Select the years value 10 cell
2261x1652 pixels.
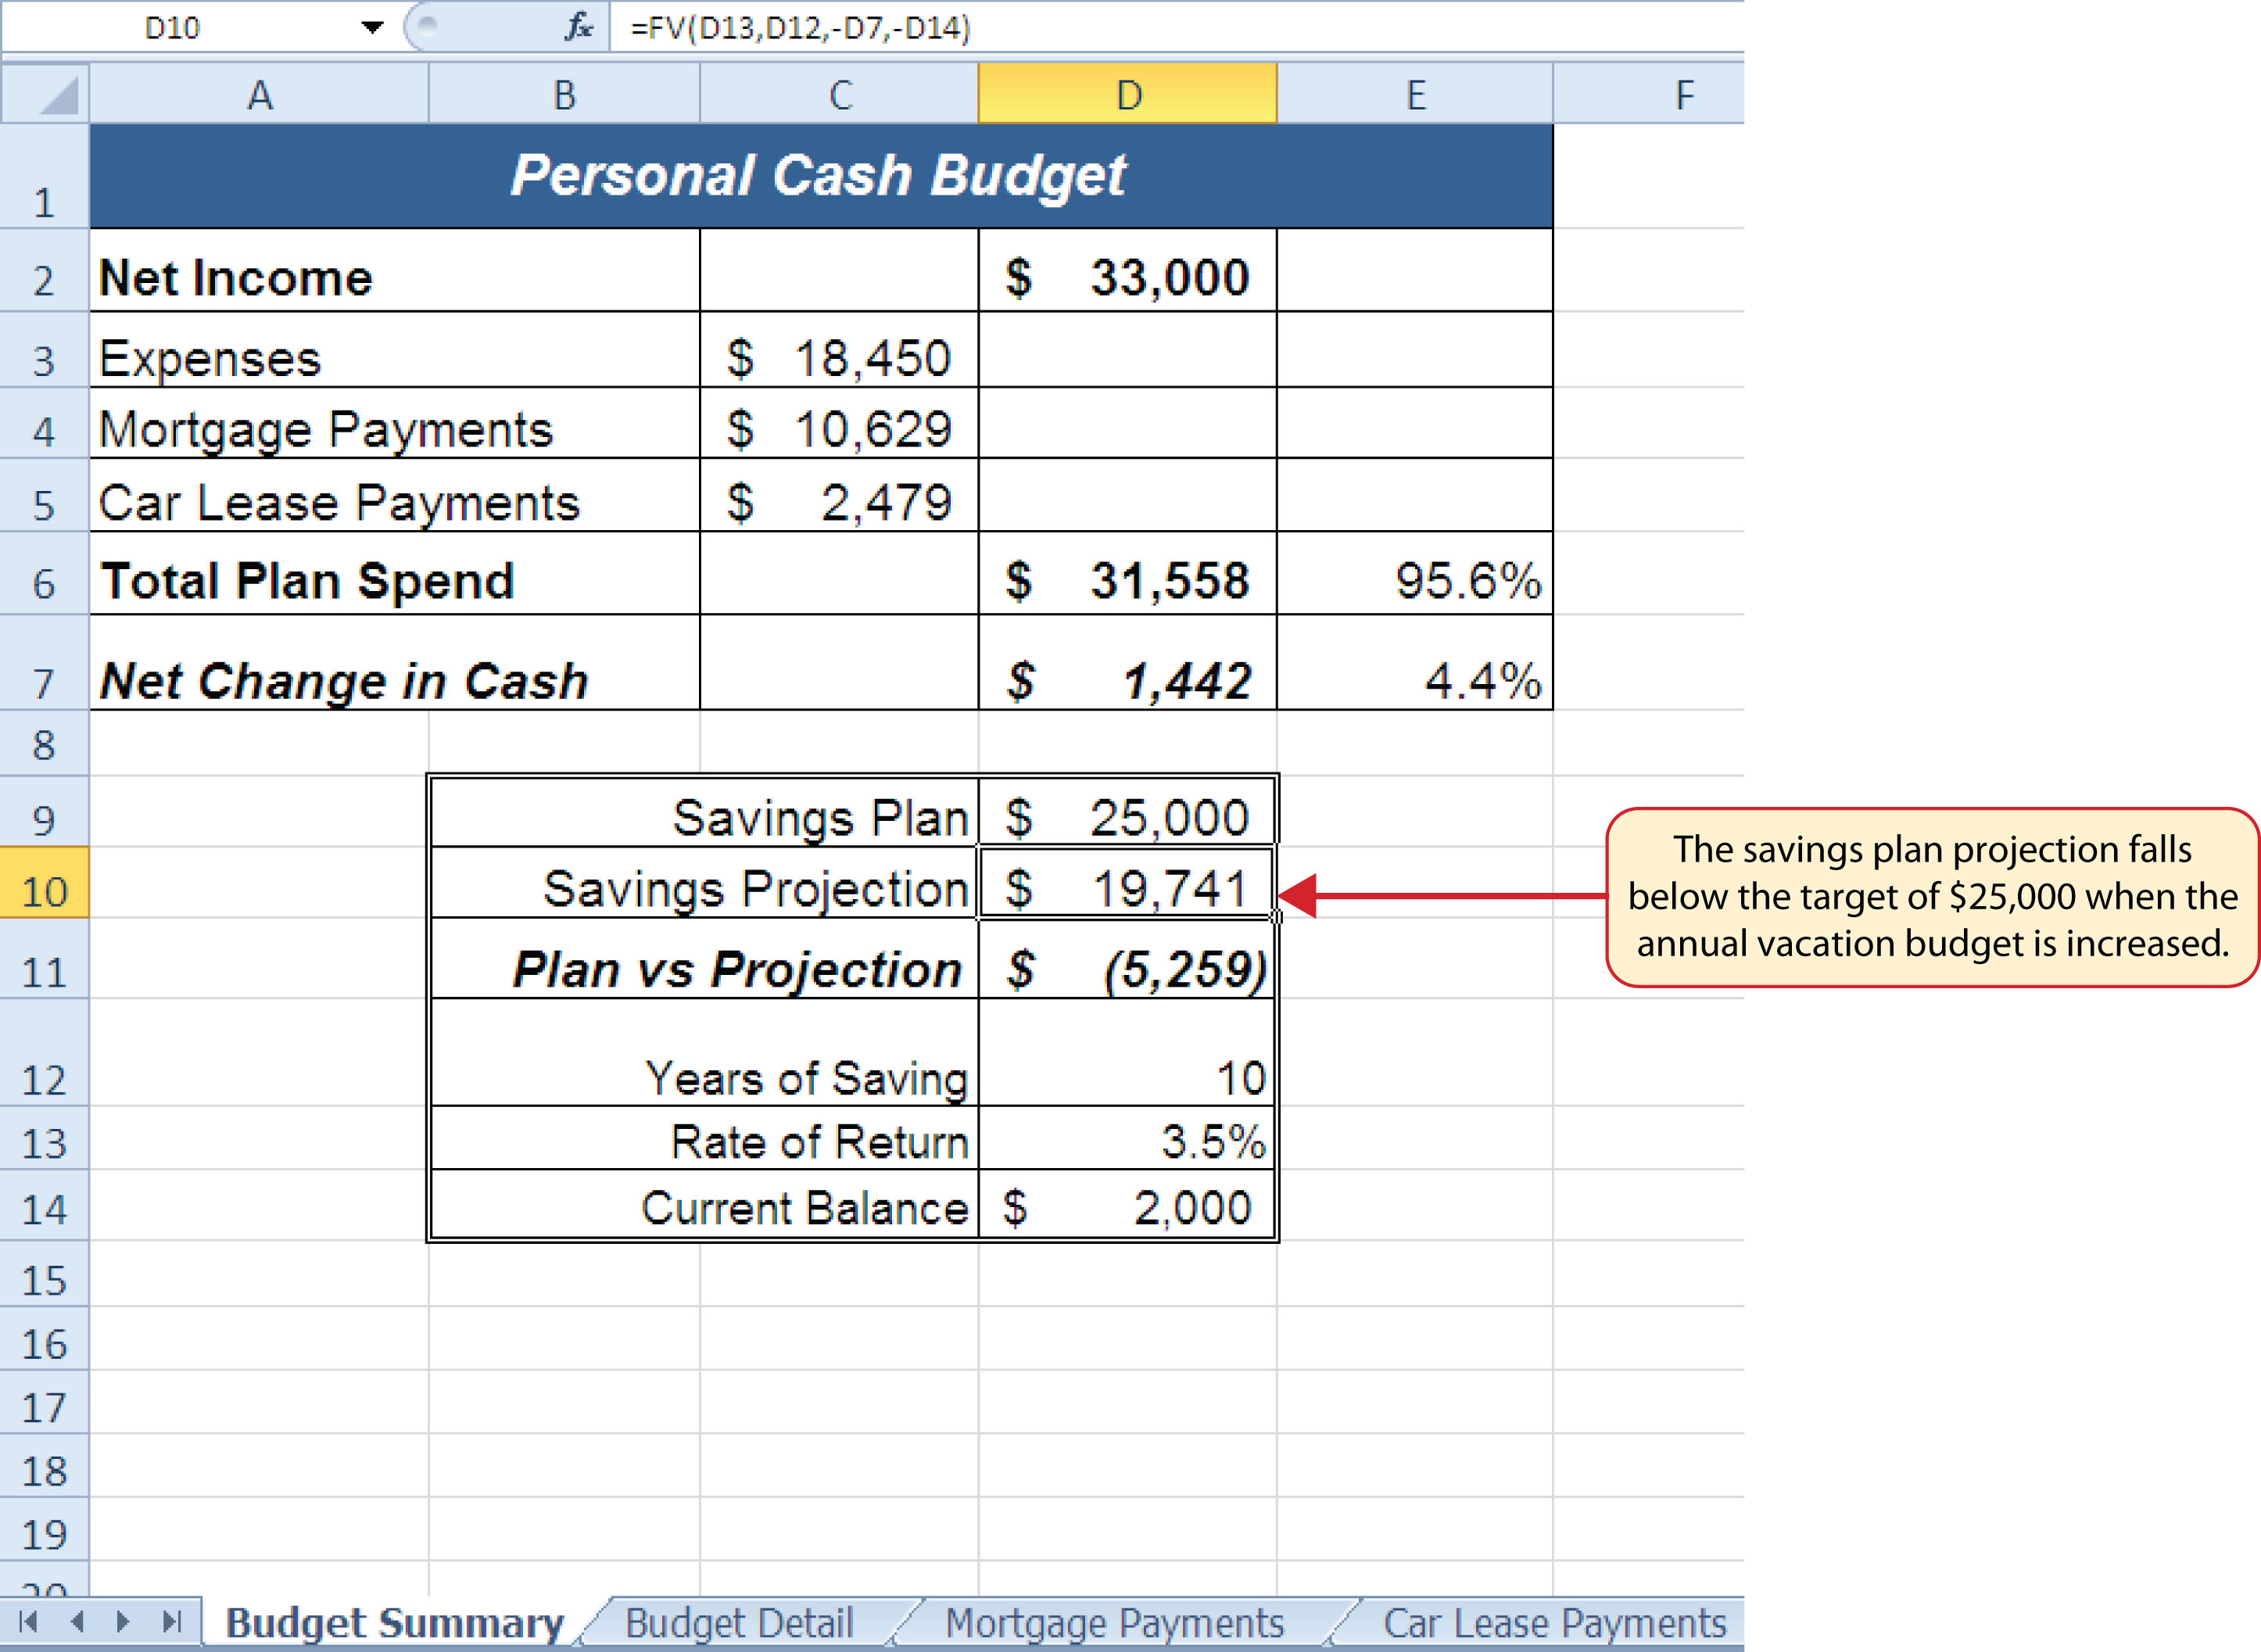(x=1127, y=1052)
